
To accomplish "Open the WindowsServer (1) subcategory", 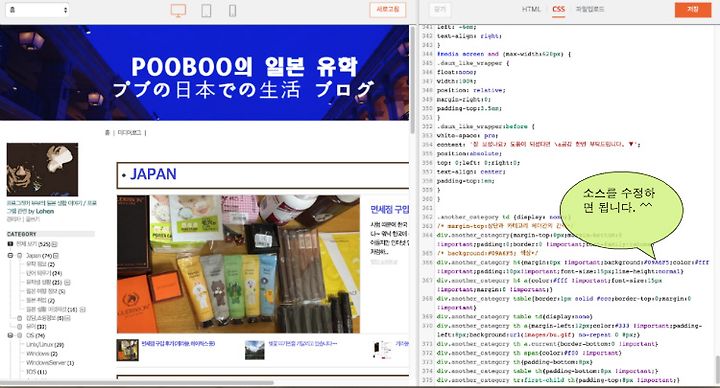I will coord(50,363).
